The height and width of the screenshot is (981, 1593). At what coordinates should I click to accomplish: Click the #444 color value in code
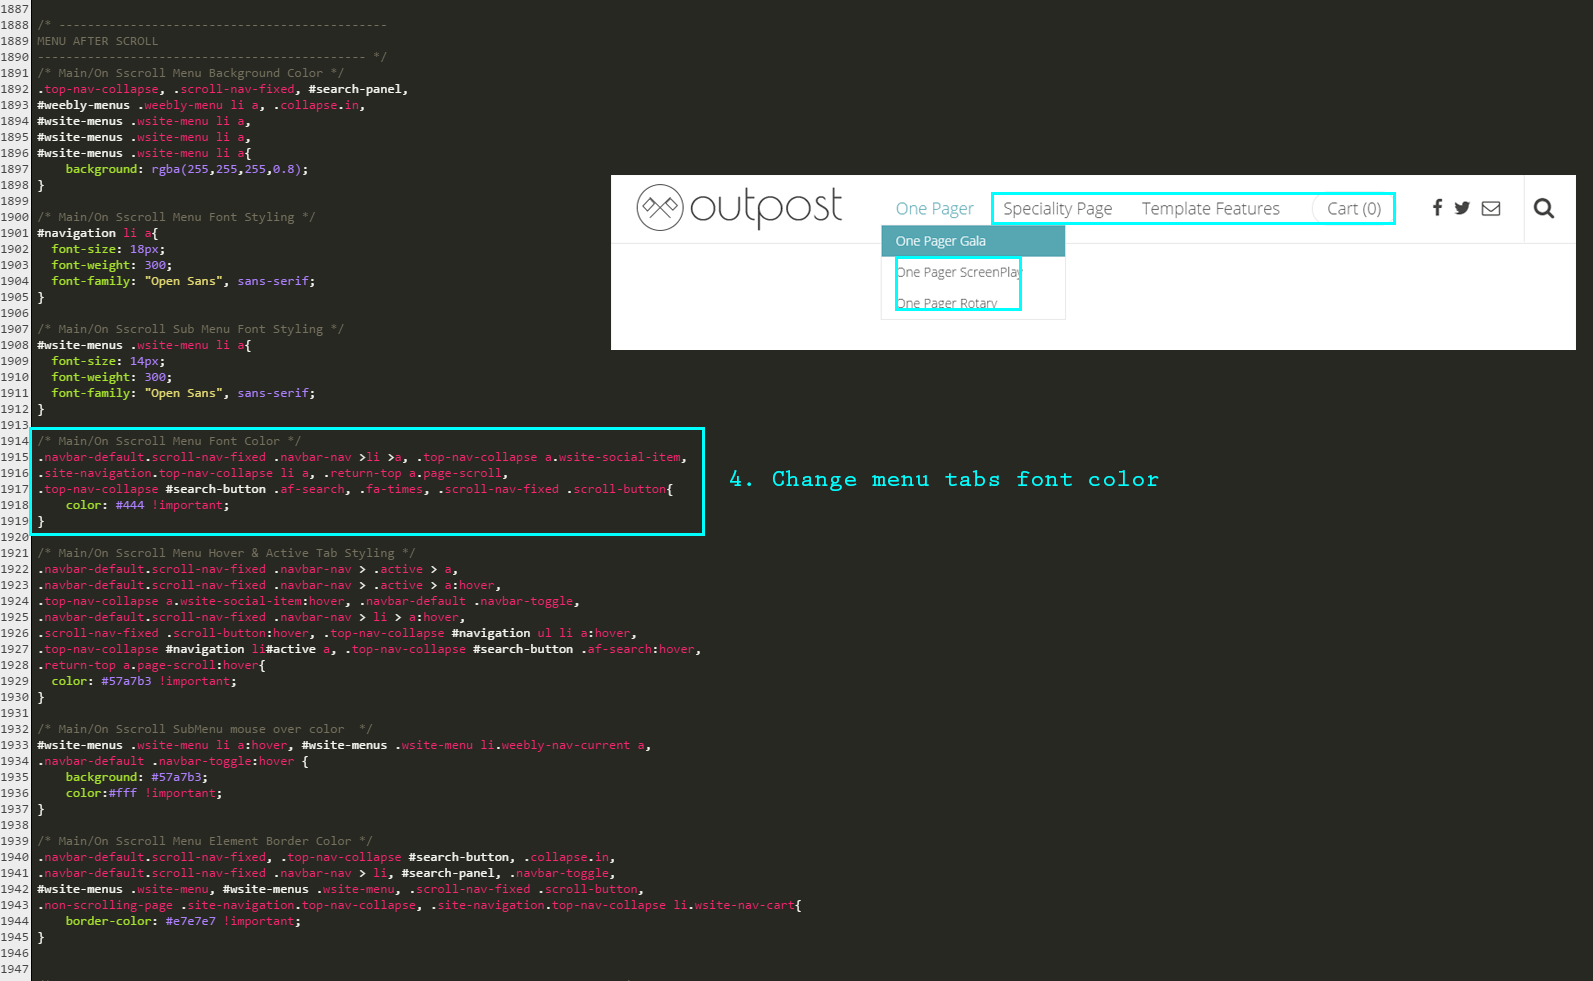(130, 506)
